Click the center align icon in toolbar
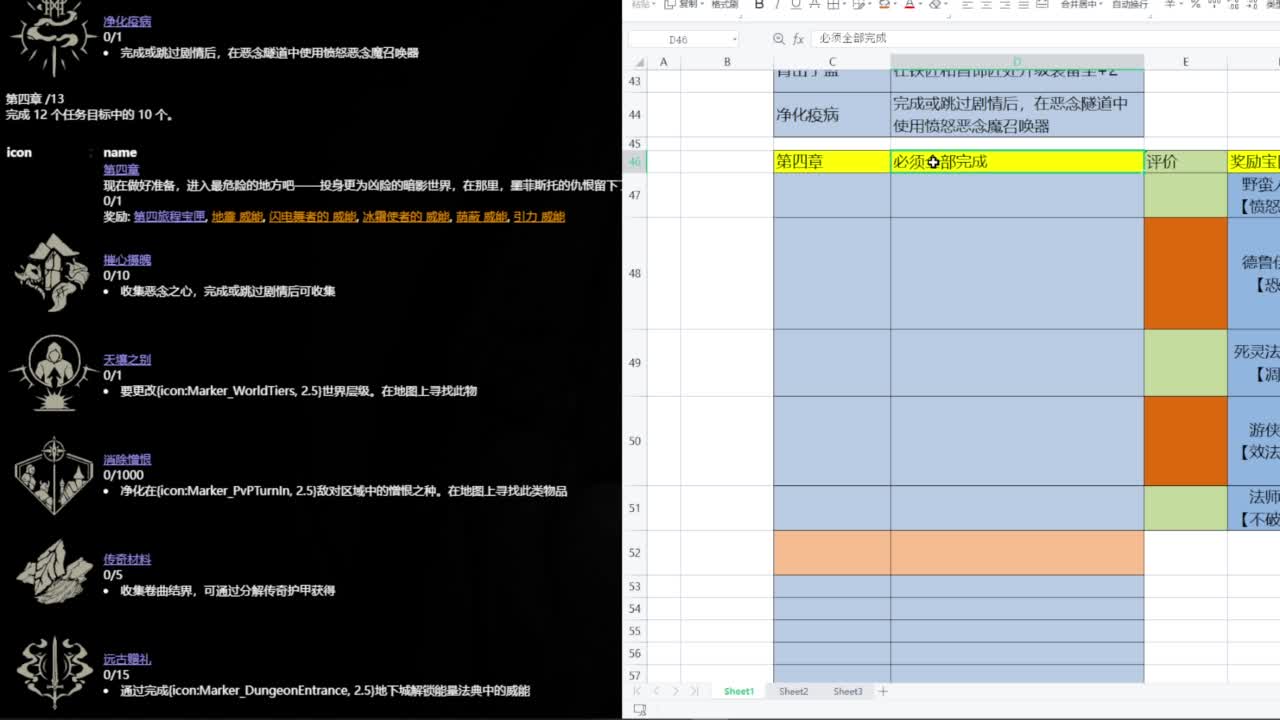Screen dimensions: 1280x720 pos(986,4)
